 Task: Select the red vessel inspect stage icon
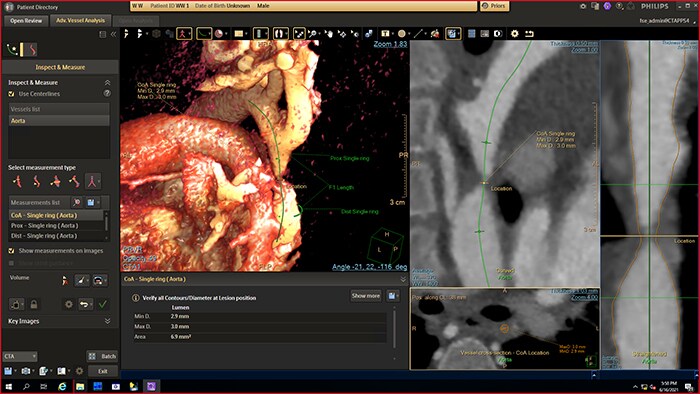pos(31,50)
